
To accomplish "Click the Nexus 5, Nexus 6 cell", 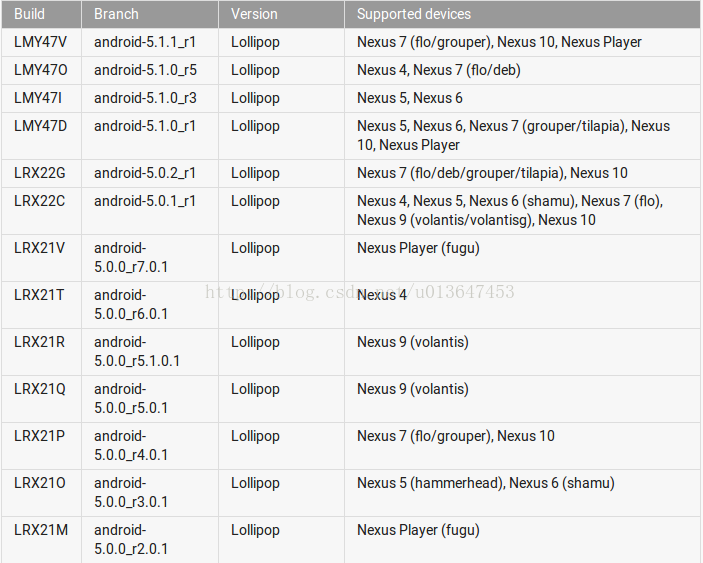I will coord(522,98).
